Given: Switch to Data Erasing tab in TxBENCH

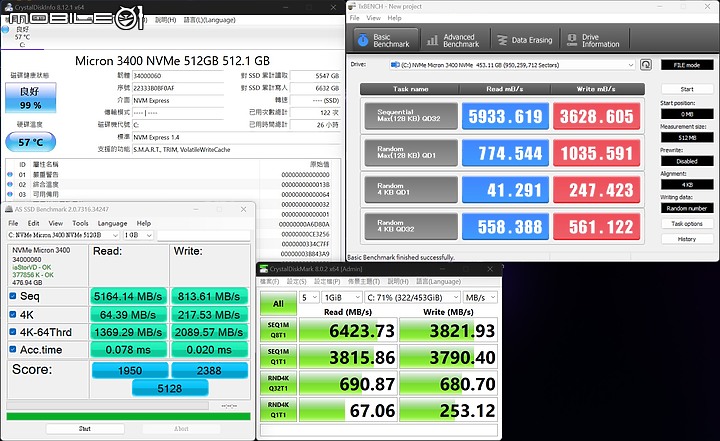Looking at the screenshot, I should [x=525, y=40].
